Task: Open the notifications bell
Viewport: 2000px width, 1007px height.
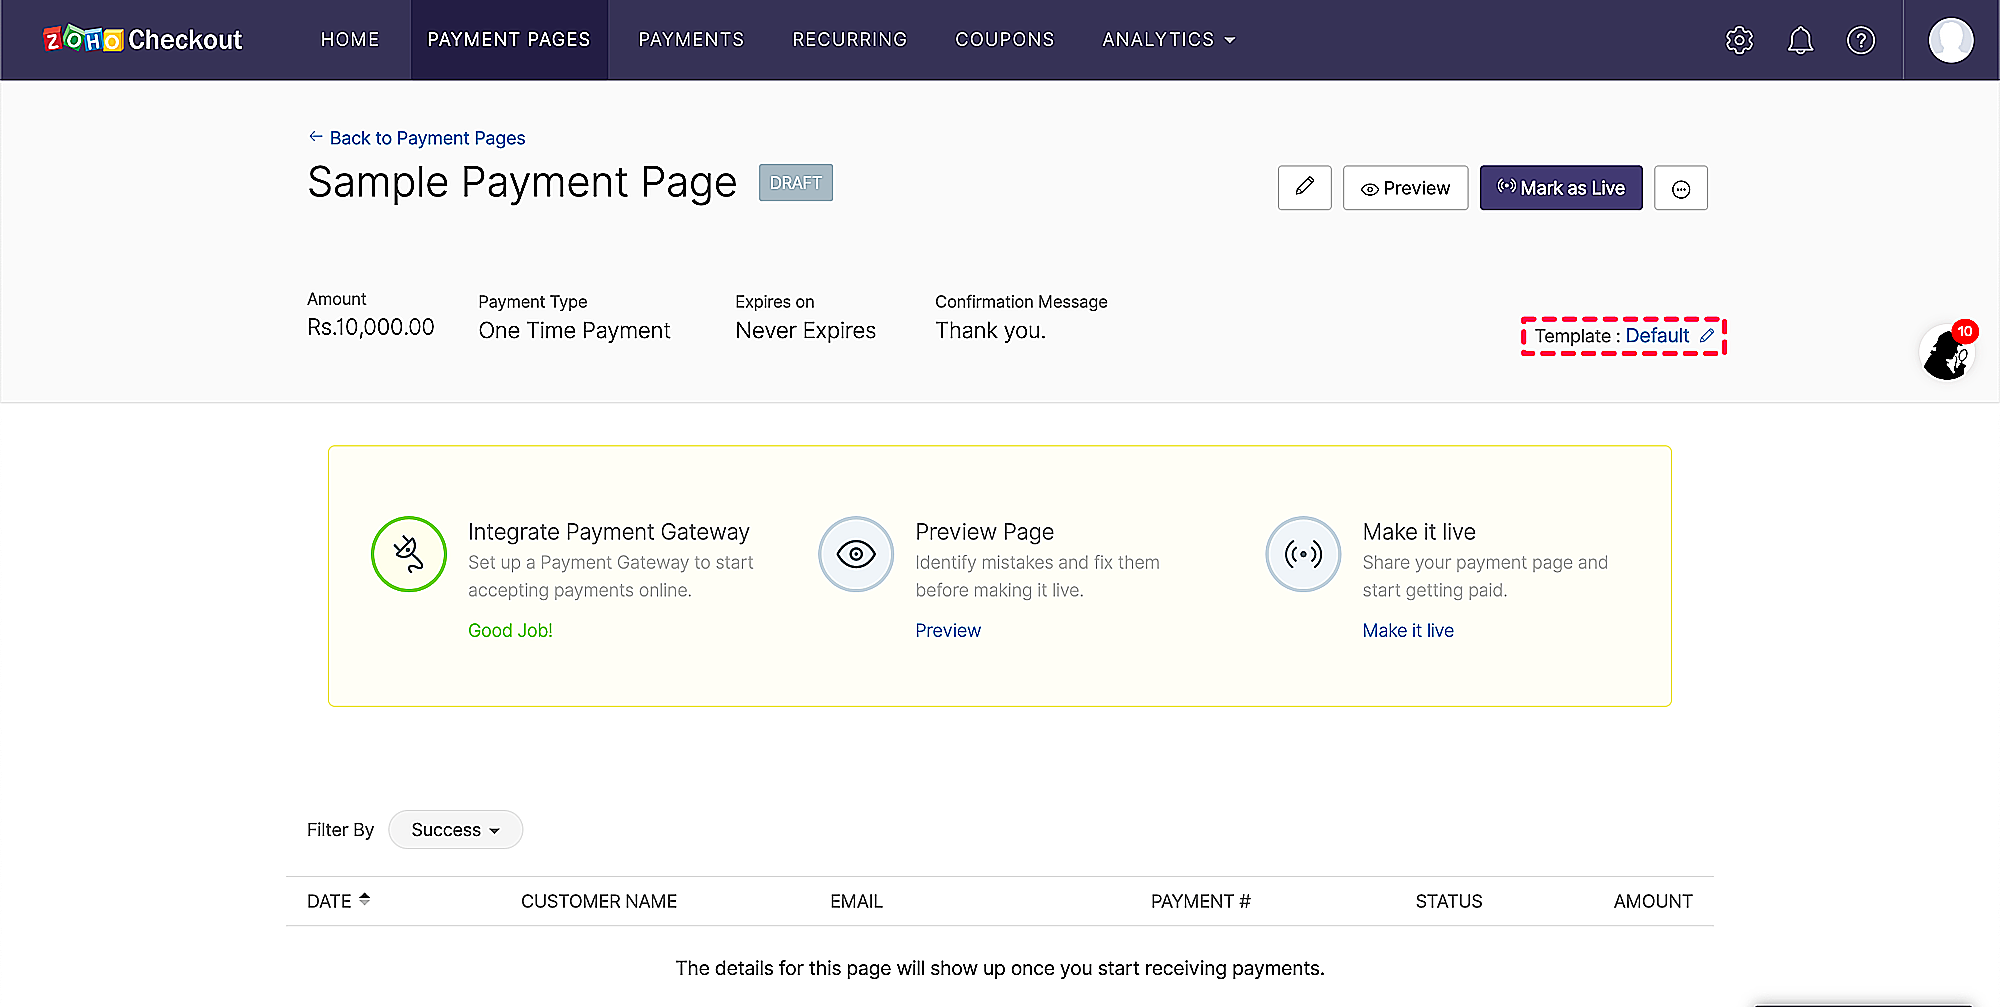Action: click(x=1800, y=40)
